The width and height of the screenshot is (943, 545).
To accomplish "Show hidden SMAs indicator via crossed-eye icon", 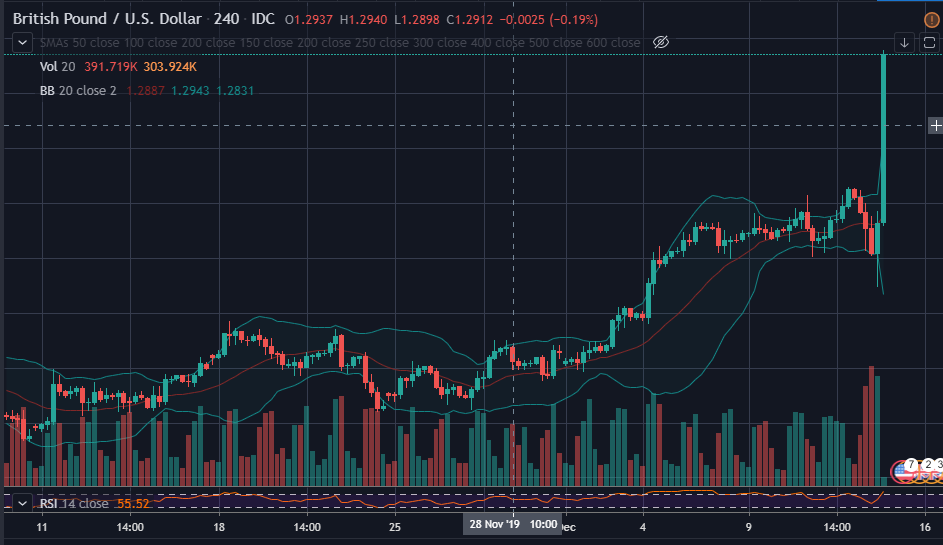I will tap(661, 42).
